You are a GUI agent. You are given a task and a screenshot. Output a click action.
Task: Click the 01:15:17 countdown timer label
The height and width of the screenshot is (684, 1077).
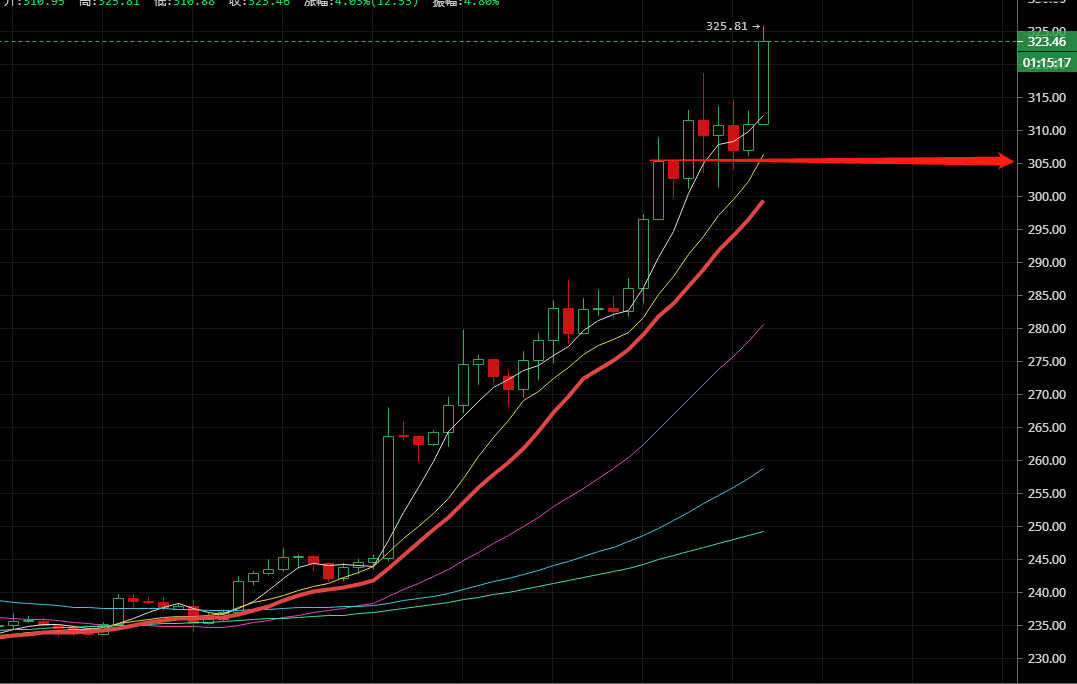click(1045, 63)
